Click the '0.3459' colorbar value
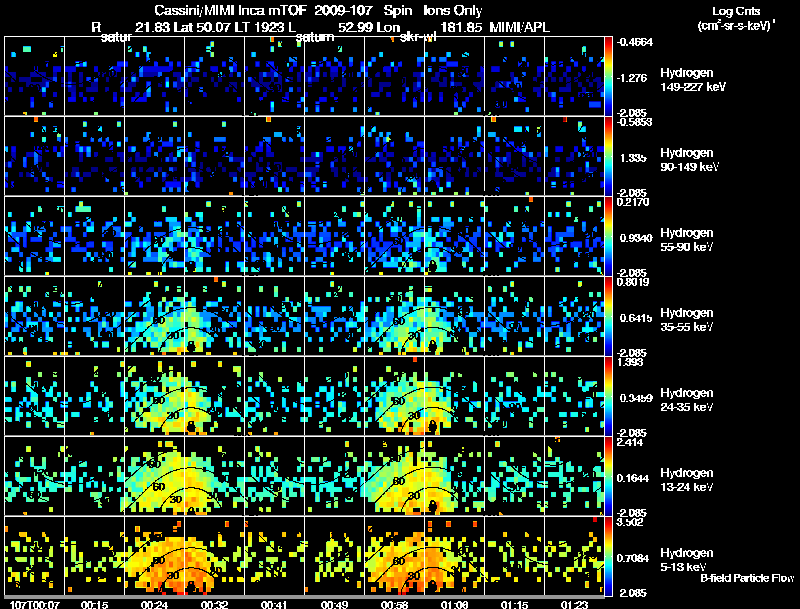Viewport: 800px width, 609px height. [x=636, y=398]
